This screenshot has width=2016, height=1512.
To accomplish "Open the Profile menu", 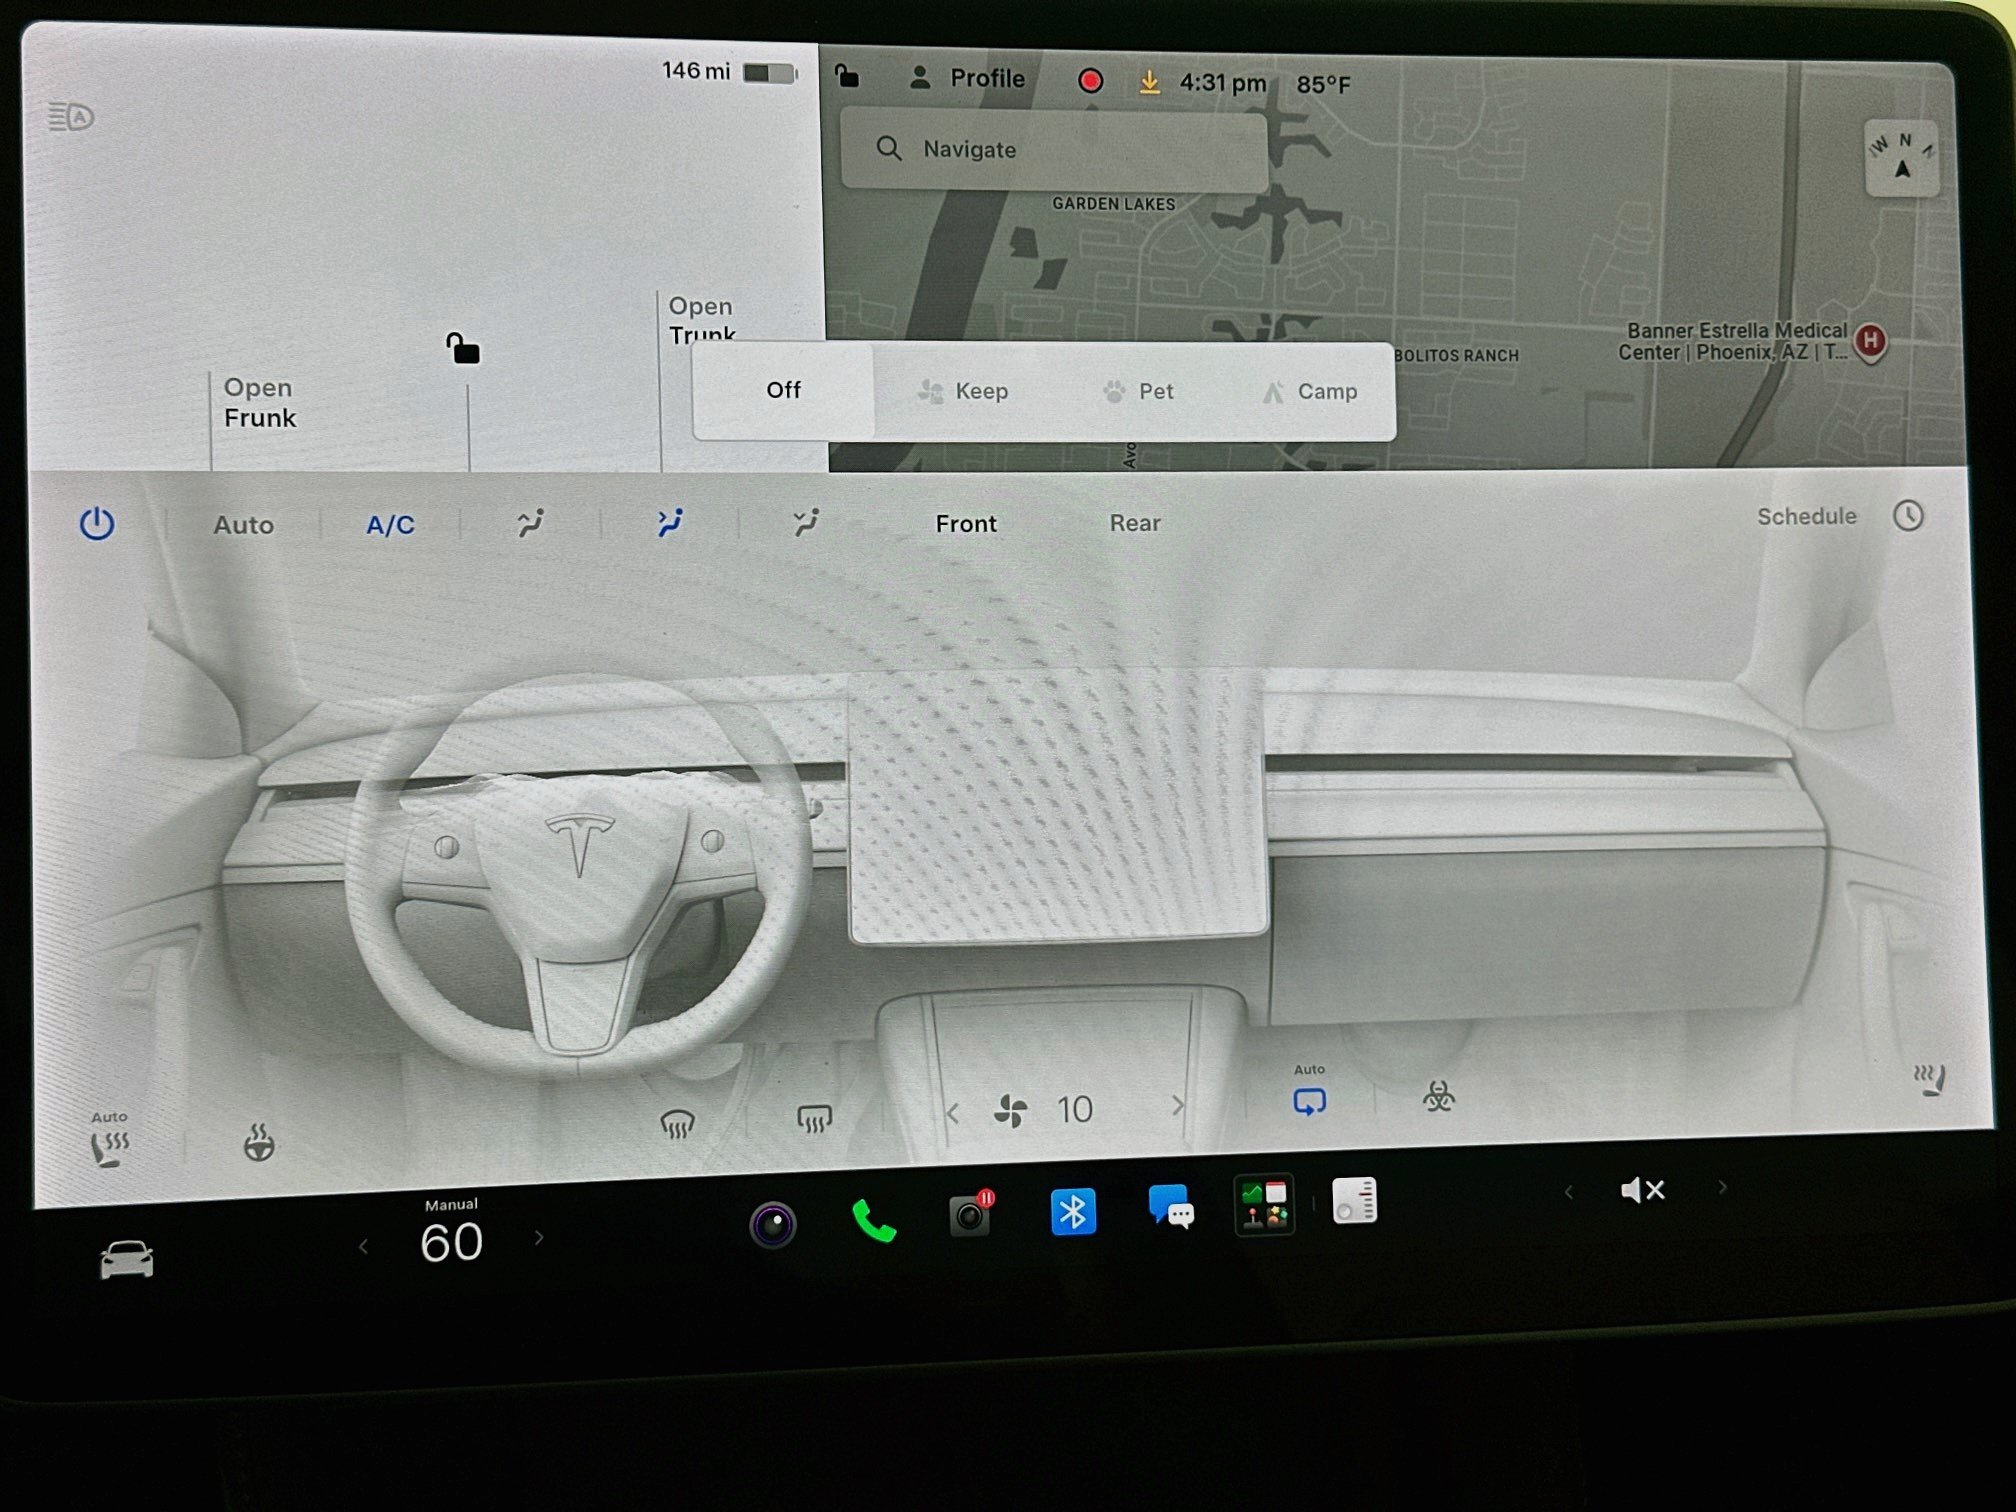I will [967, 78].
